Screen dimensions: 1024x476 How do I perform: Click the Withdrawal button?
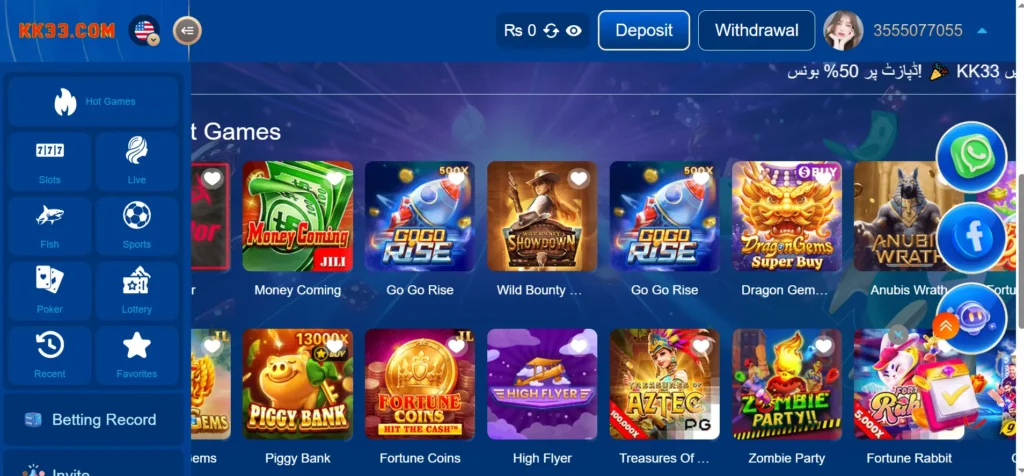click(x=756, y=31)
